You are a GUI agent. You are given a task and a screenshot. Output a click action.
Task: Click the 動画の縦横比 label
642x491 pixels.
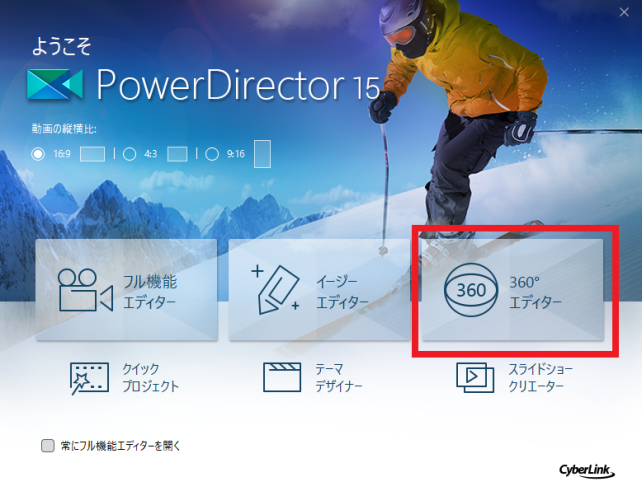(x=64, y=129)
